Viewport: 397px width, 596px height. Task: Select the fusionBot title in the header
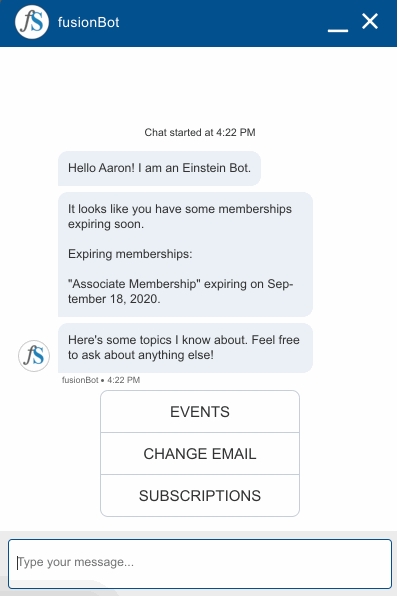[x=89, y=22]
